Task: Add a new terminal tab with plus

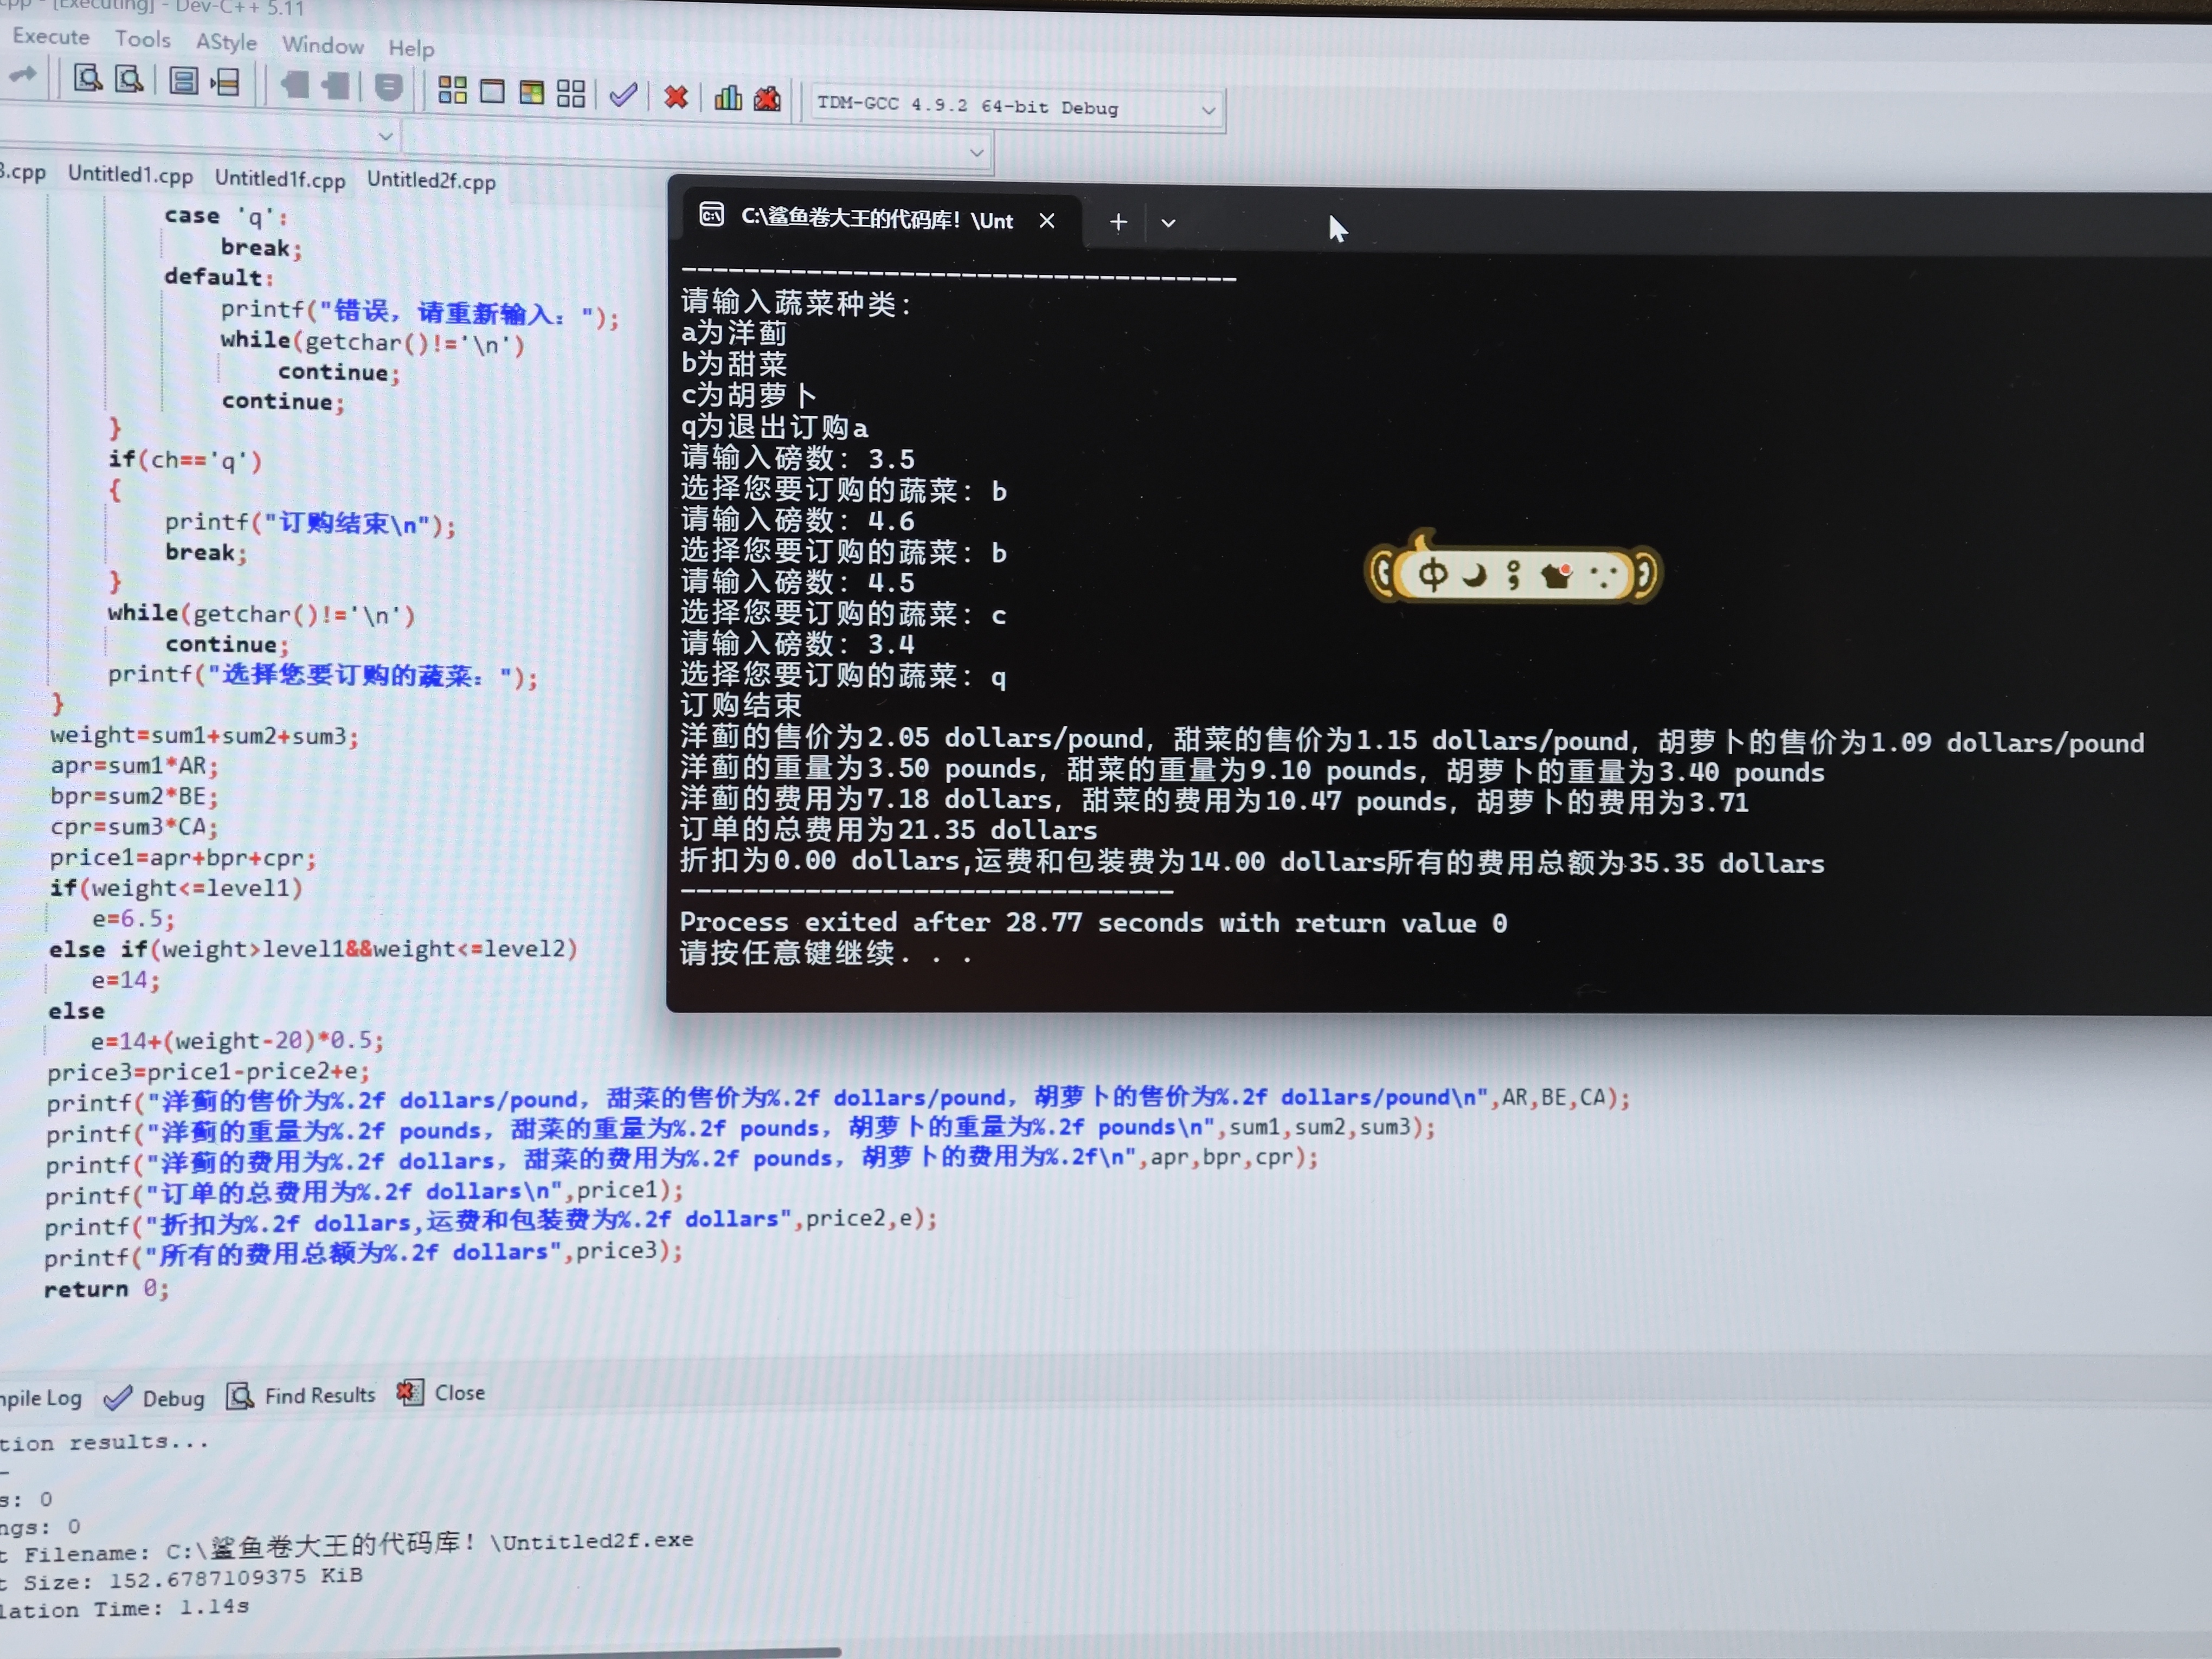Action: (1118, 222)
